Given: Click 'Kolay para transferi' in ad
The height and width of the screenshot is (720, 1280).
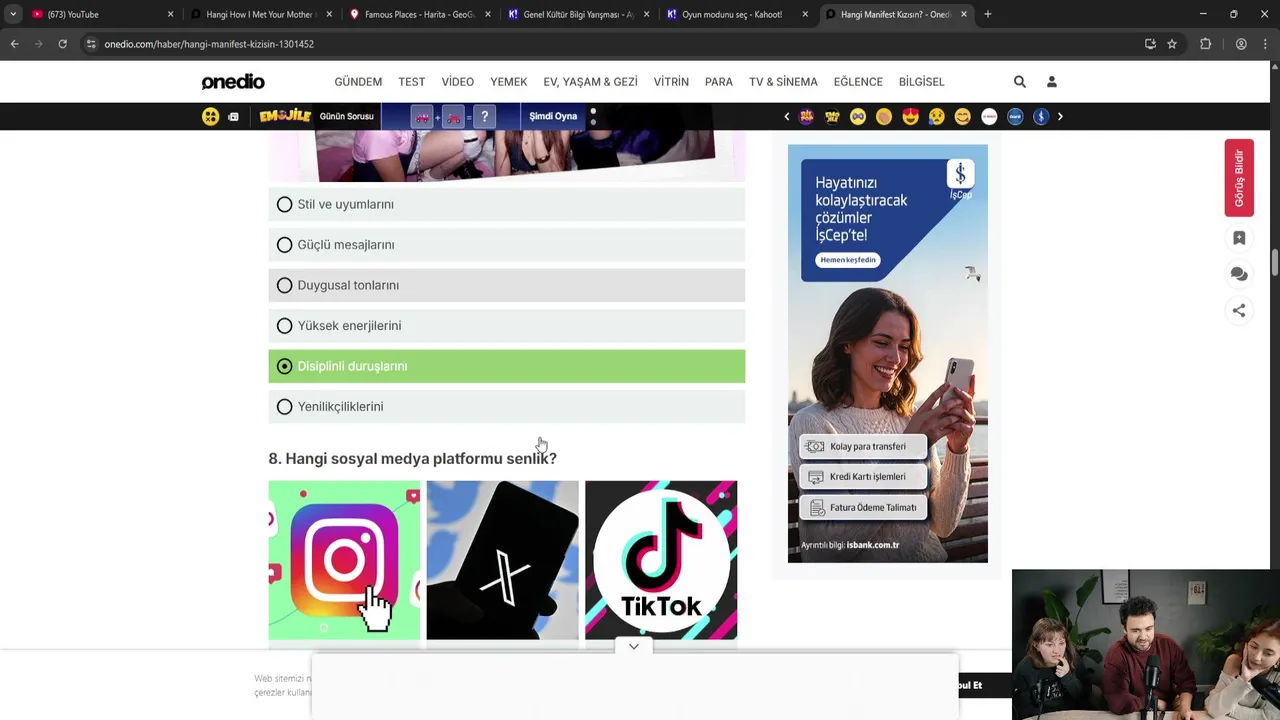Looking at the screenshot, I should (863, 447).
